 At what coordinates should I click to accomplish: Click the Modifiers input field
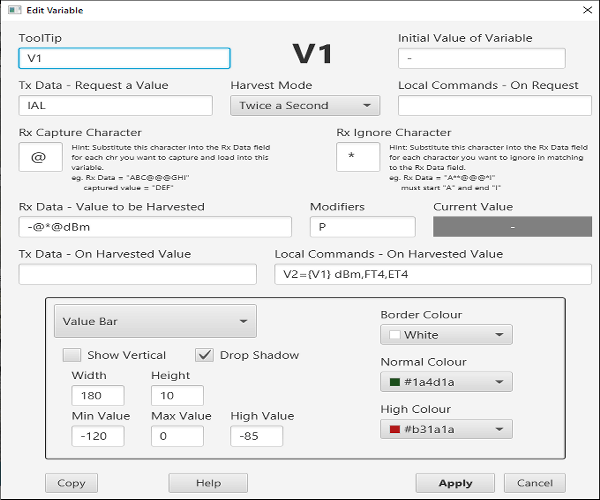[362, 227]
